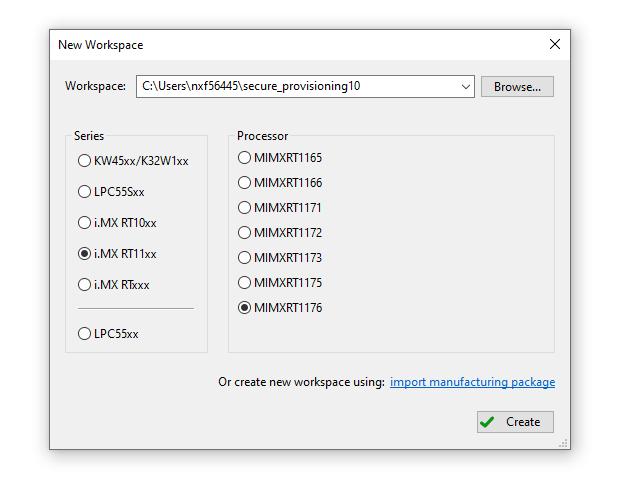Viewport: 623px width, 485px height.
Task: Select the LPC55xx series option
Action: pos(85,333)
